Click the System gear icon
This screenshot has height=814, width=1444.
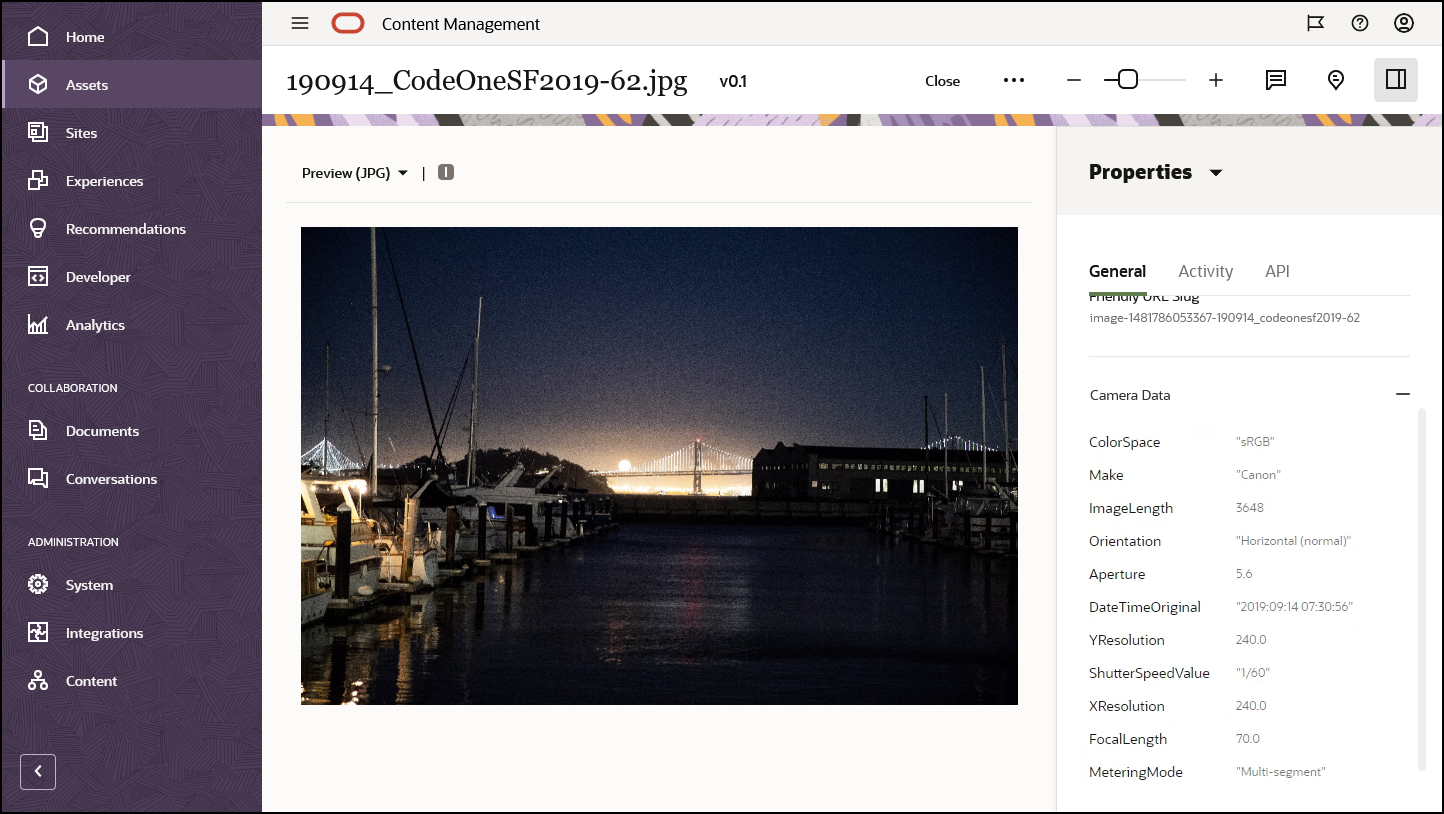(38, 585)
